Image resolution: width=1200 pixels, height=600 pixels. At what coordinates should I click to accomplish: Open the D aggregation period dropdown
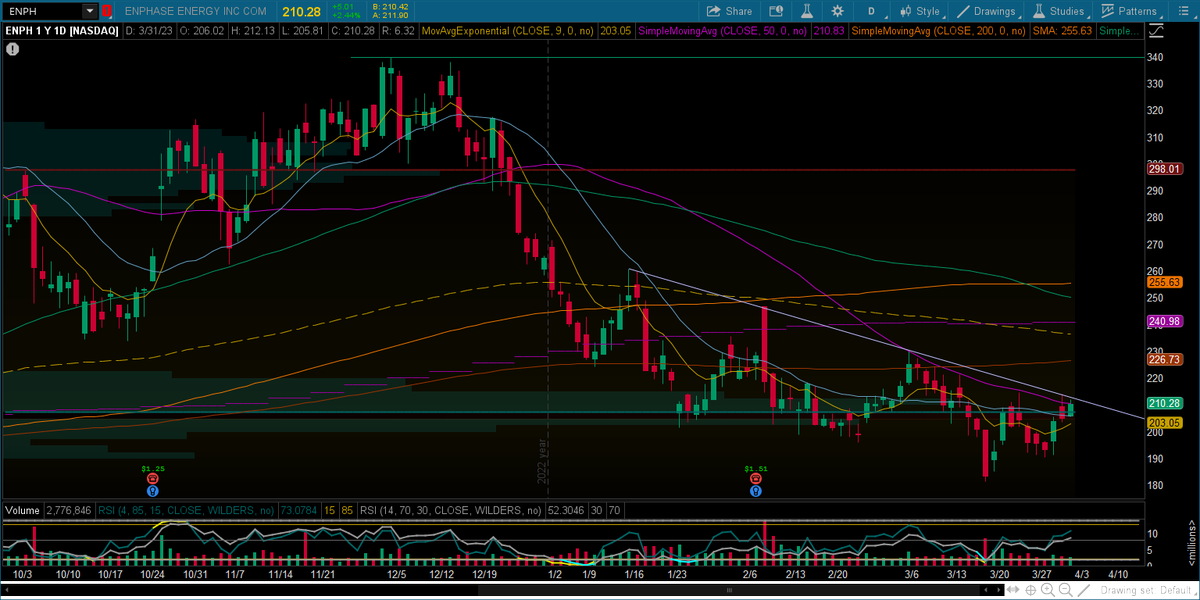[874, 11]
